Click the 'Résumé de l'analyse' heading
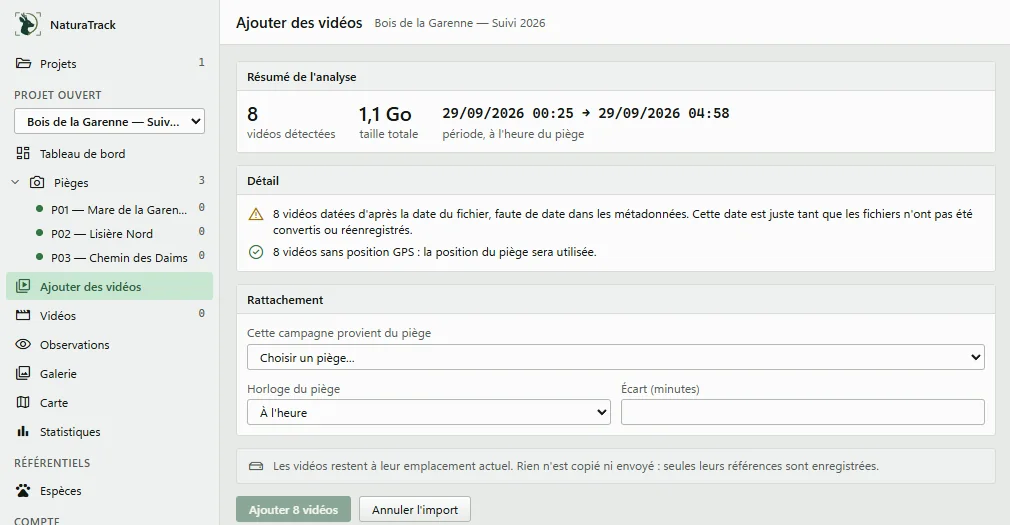This screenshot has width=1010, height=525. [x=301, y=77]
